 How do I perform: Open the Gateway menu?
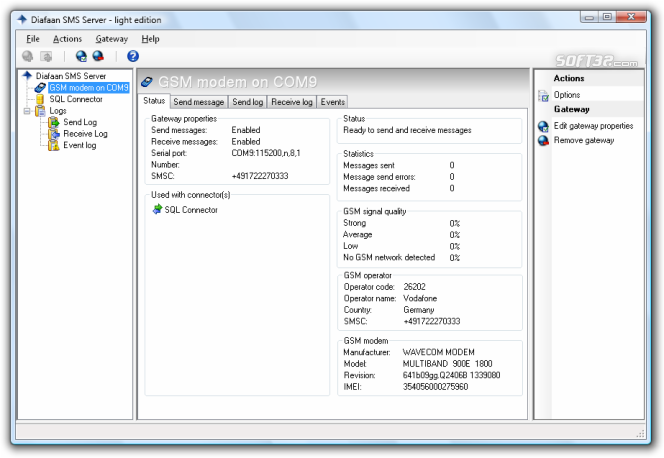click(x=112, y=39)
